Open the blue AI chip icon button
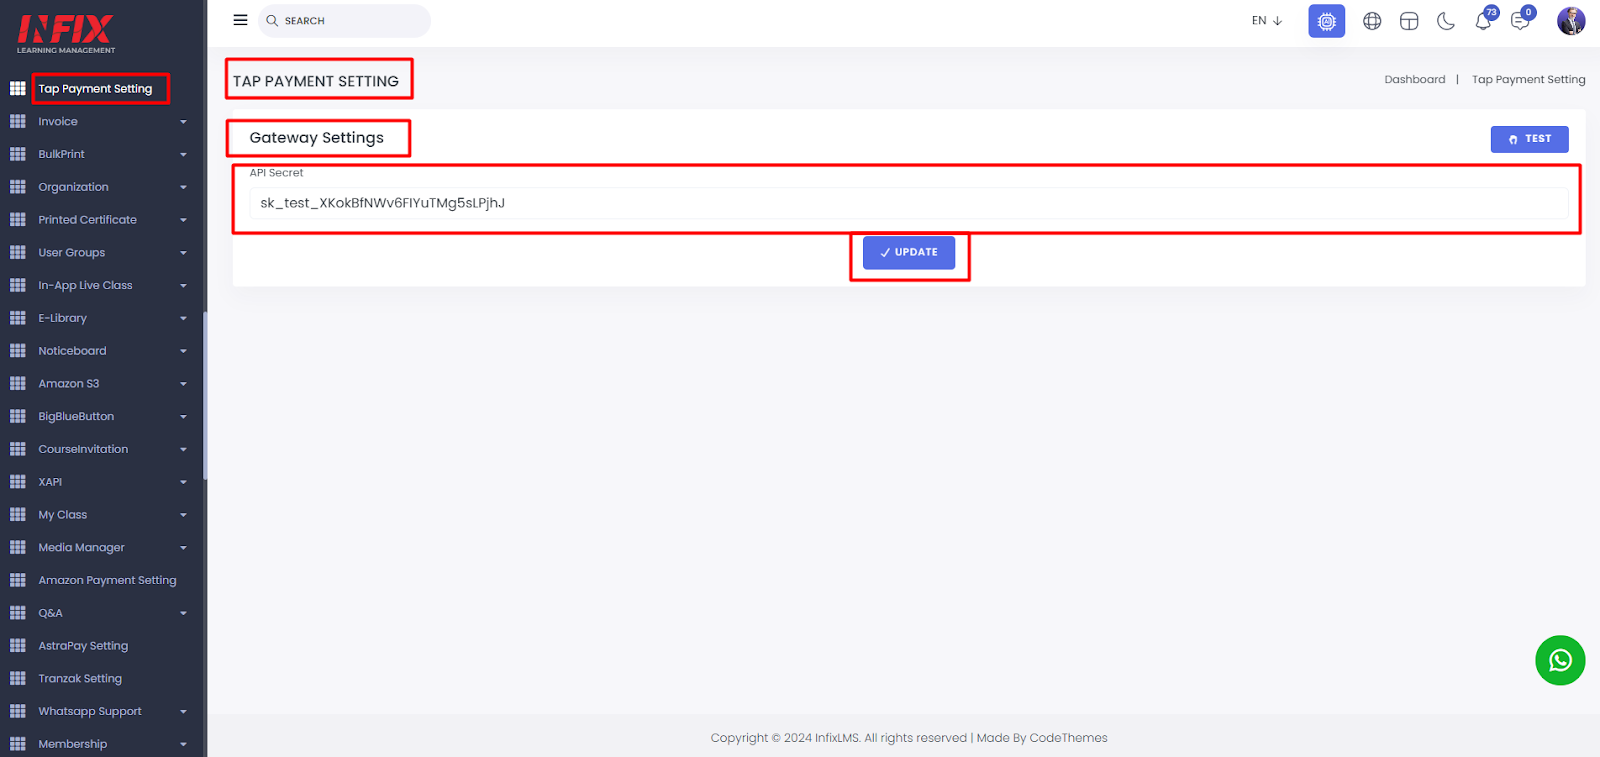1600x757 pixels. pos(1326,21)
